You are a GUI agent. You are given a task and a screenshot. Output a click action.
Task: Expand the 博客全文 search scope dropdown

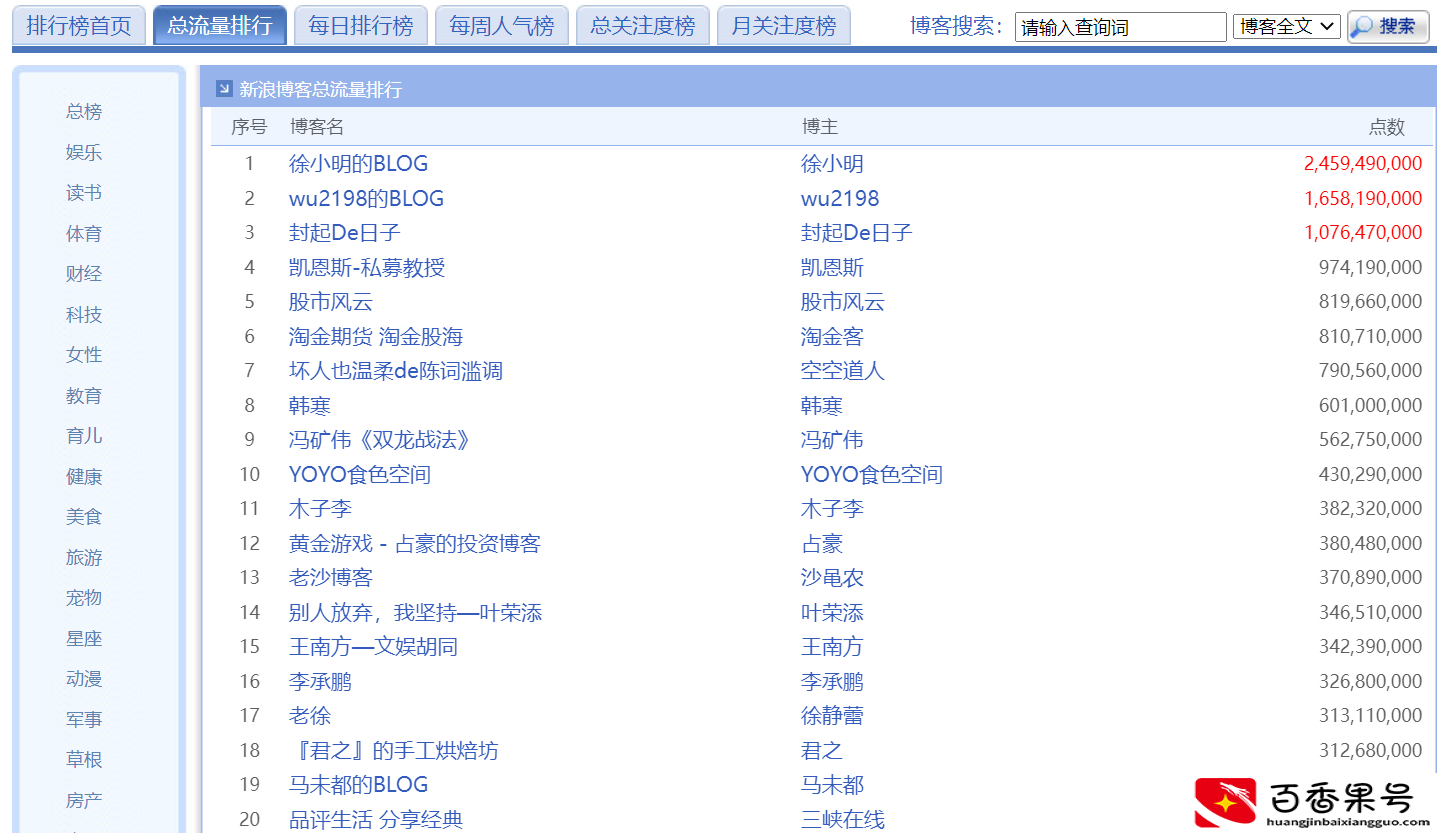1287,27
